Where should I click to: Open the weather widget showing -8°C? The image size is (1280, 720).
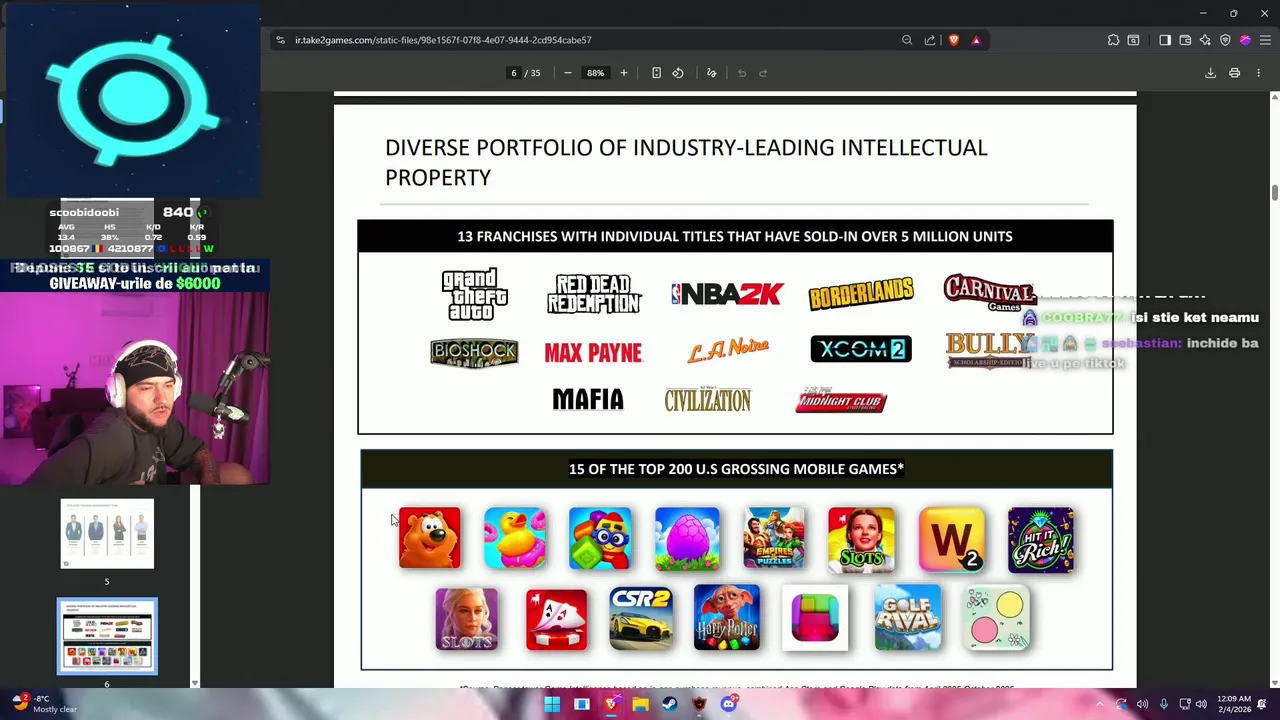[45, 704]
